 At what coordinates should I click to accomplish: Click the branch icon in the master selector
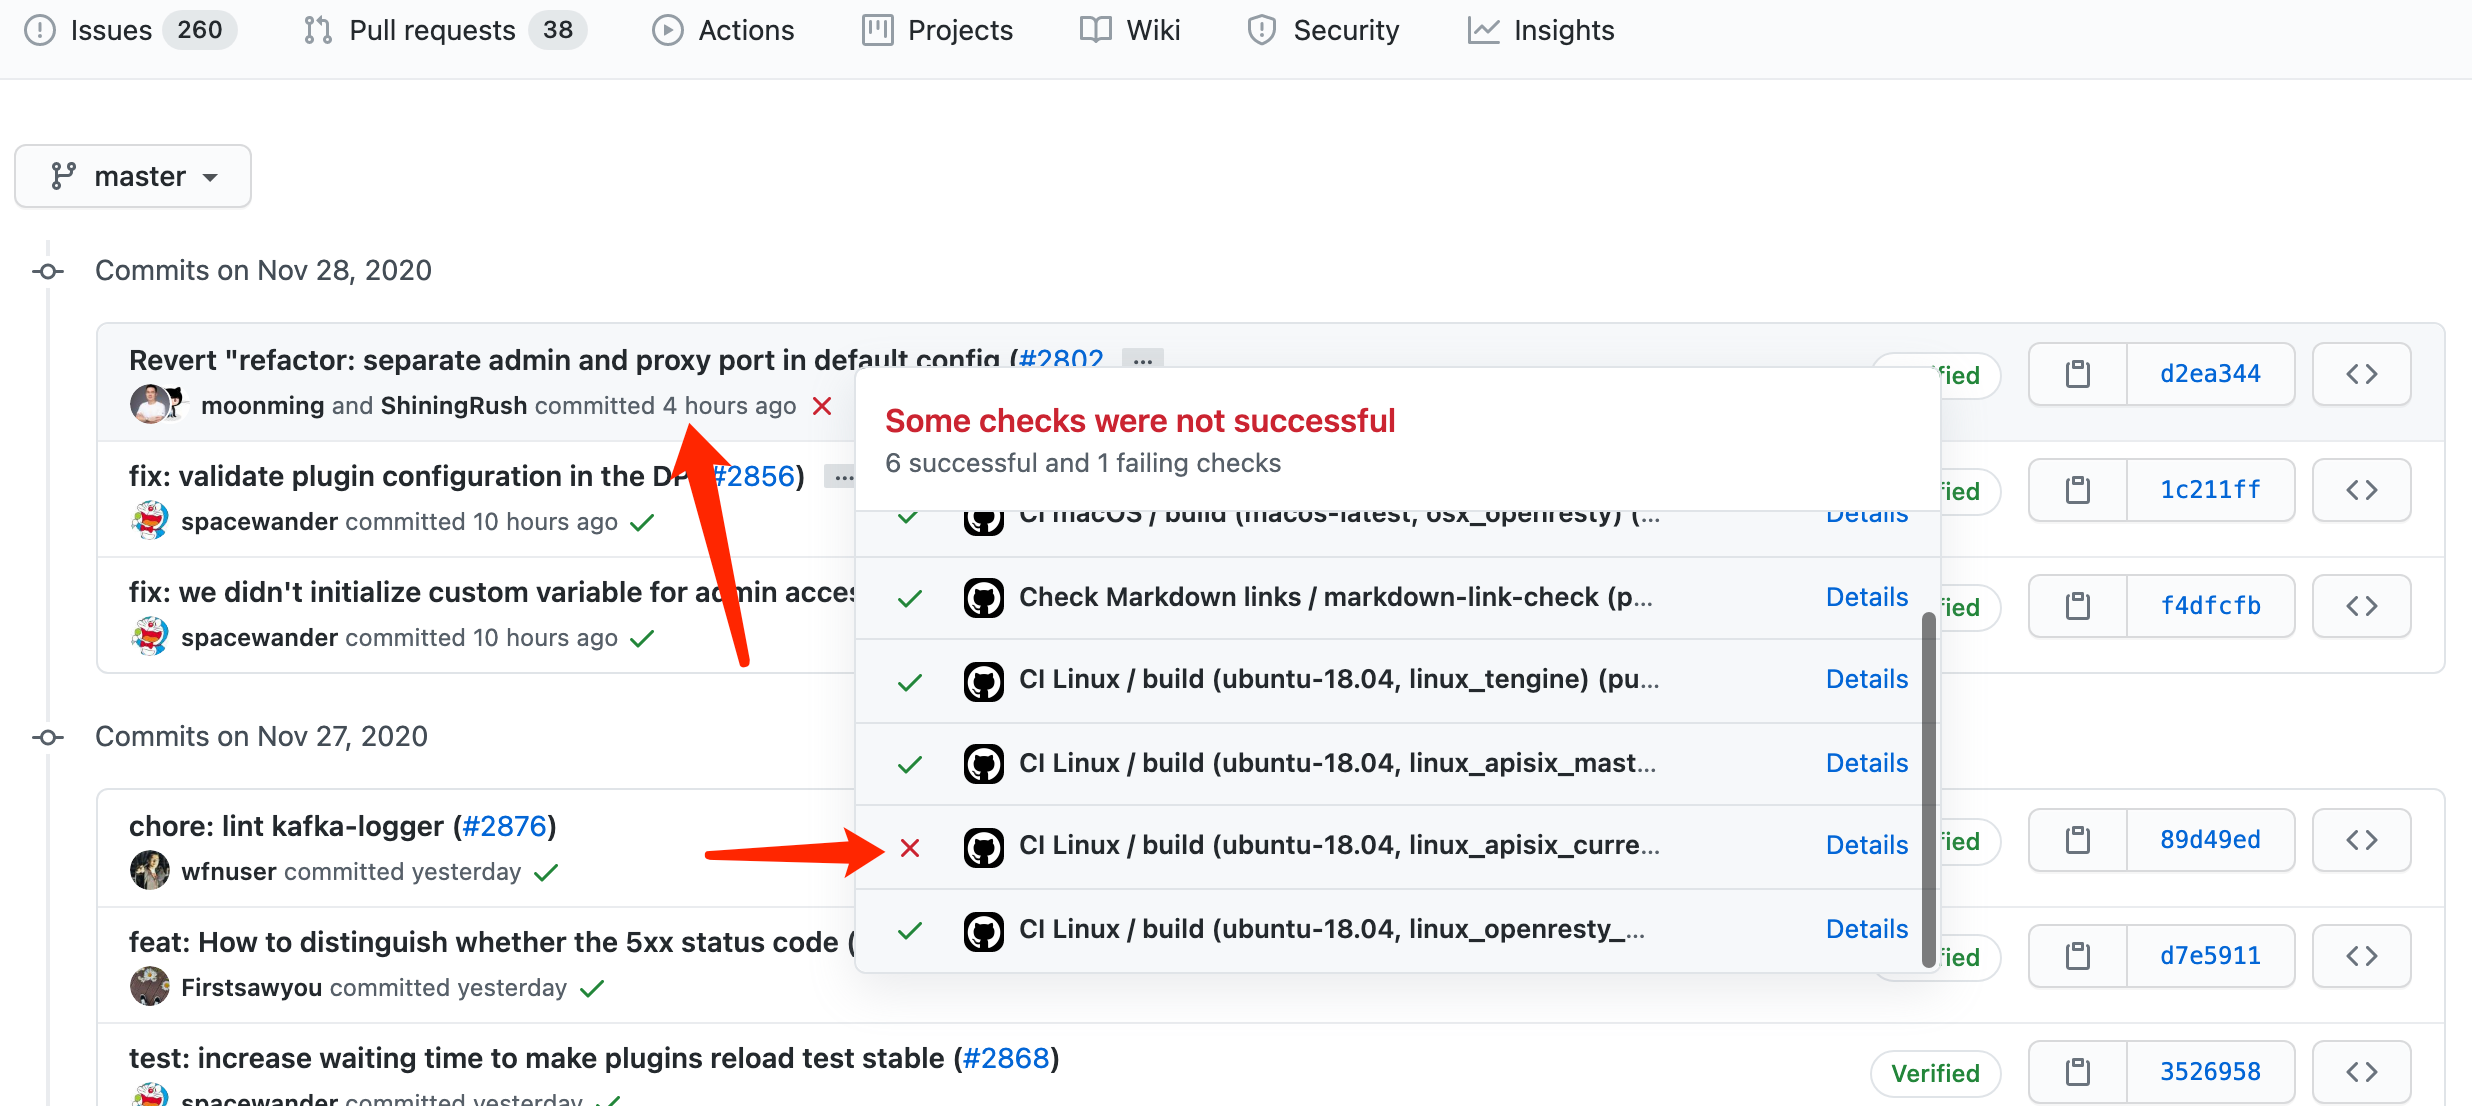[x=64, y=175]
